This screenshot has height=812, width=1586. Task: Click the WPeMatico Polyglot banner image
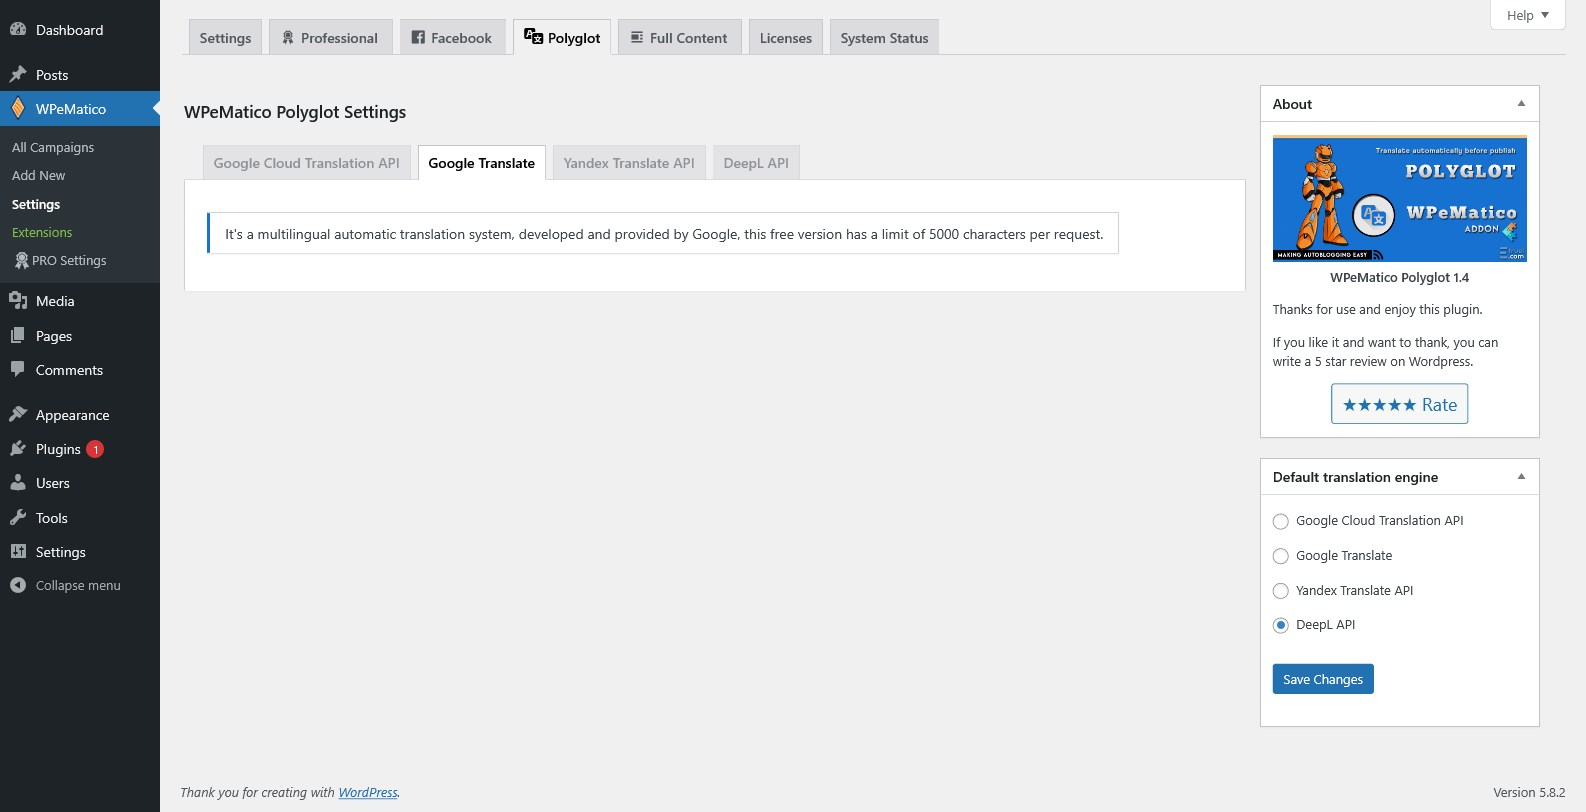[1399, 199]
